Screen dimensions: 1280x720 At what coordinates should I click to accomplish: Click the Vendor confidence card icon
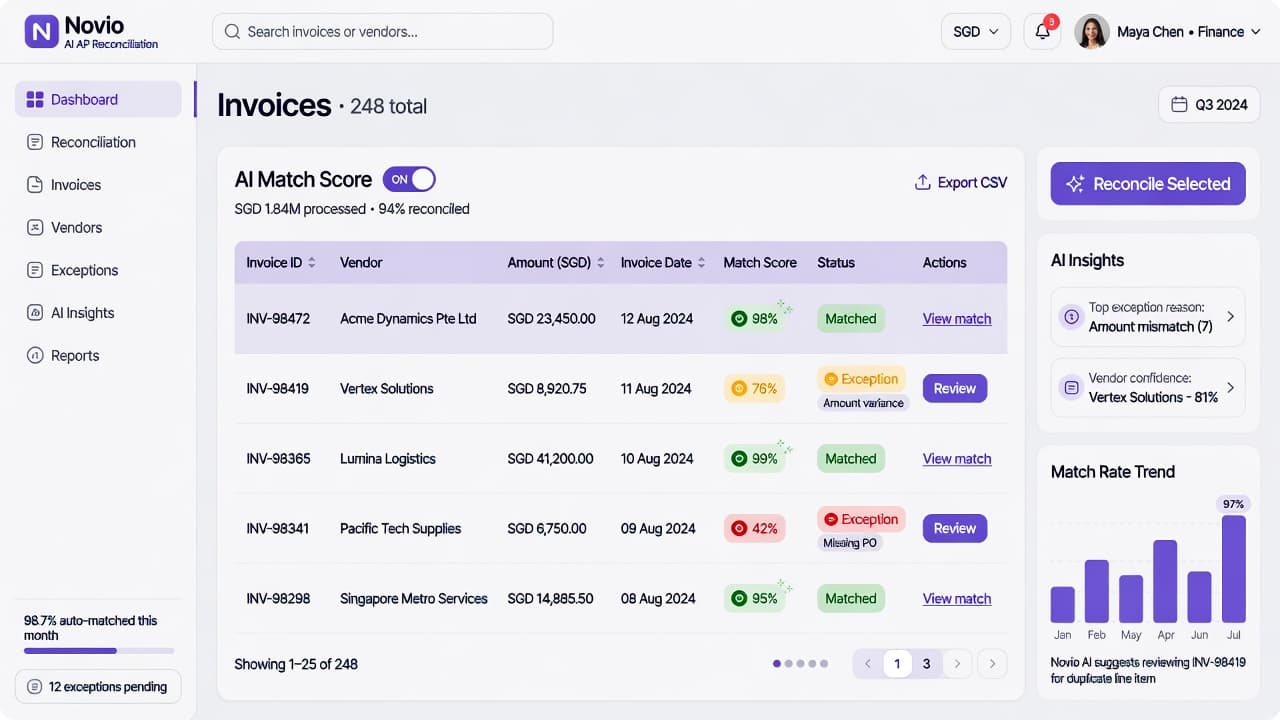(1071, 388)
